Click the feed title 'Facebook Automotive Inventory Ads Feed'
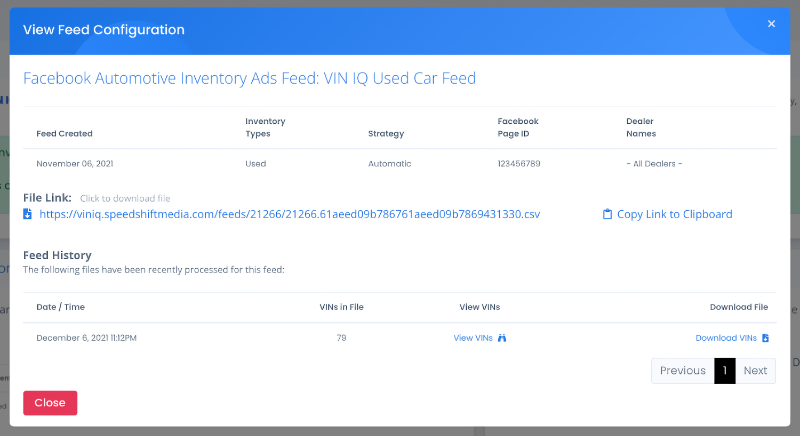Viewport: 800px width, 436px height. (x=249, y=78)
